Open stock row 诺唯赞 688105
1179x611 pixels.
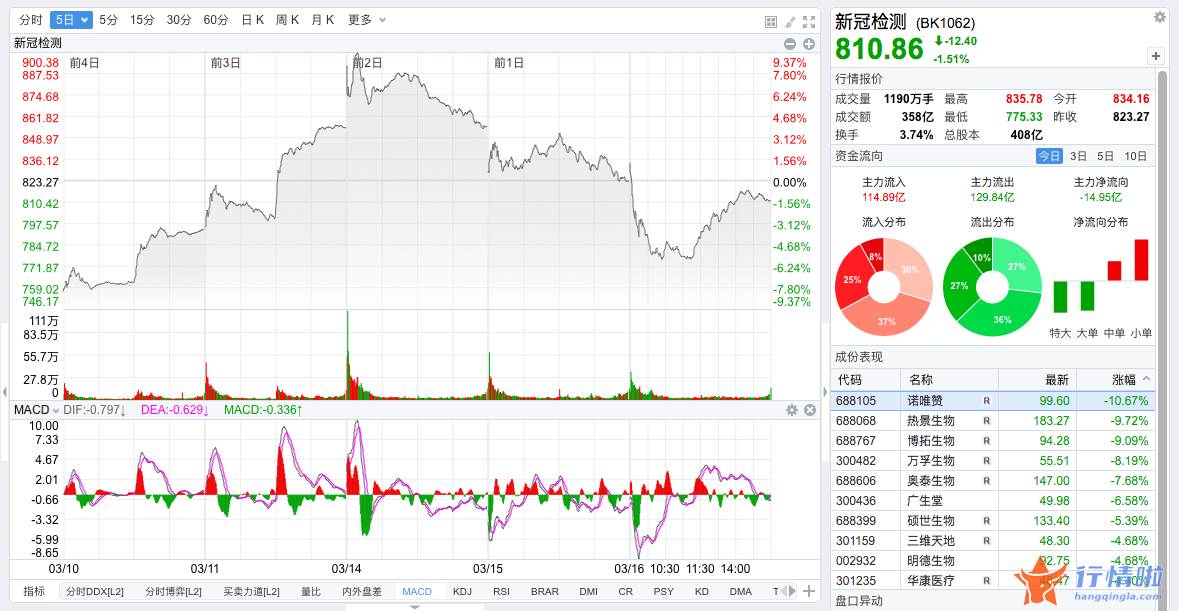pos(993,401)
